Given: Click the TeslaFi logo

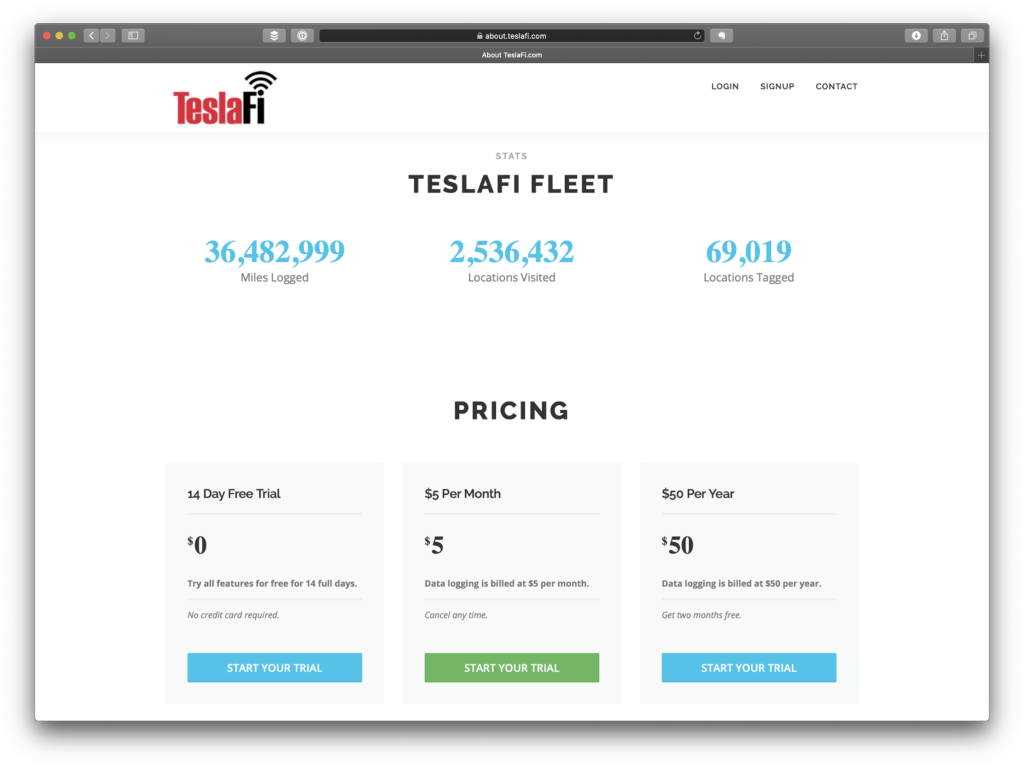Looking at the screenshot, I should tap(225, 98).
